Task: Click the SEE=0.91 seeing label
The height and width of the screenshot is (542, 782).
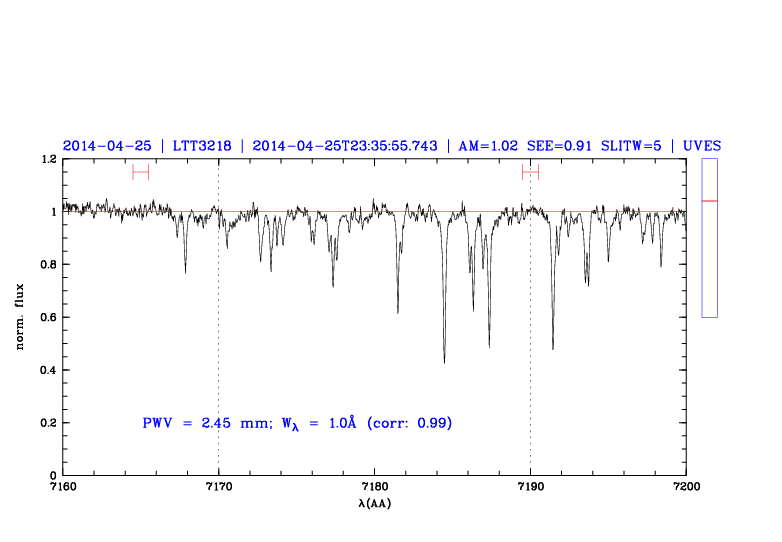Action: click(565, 146)
